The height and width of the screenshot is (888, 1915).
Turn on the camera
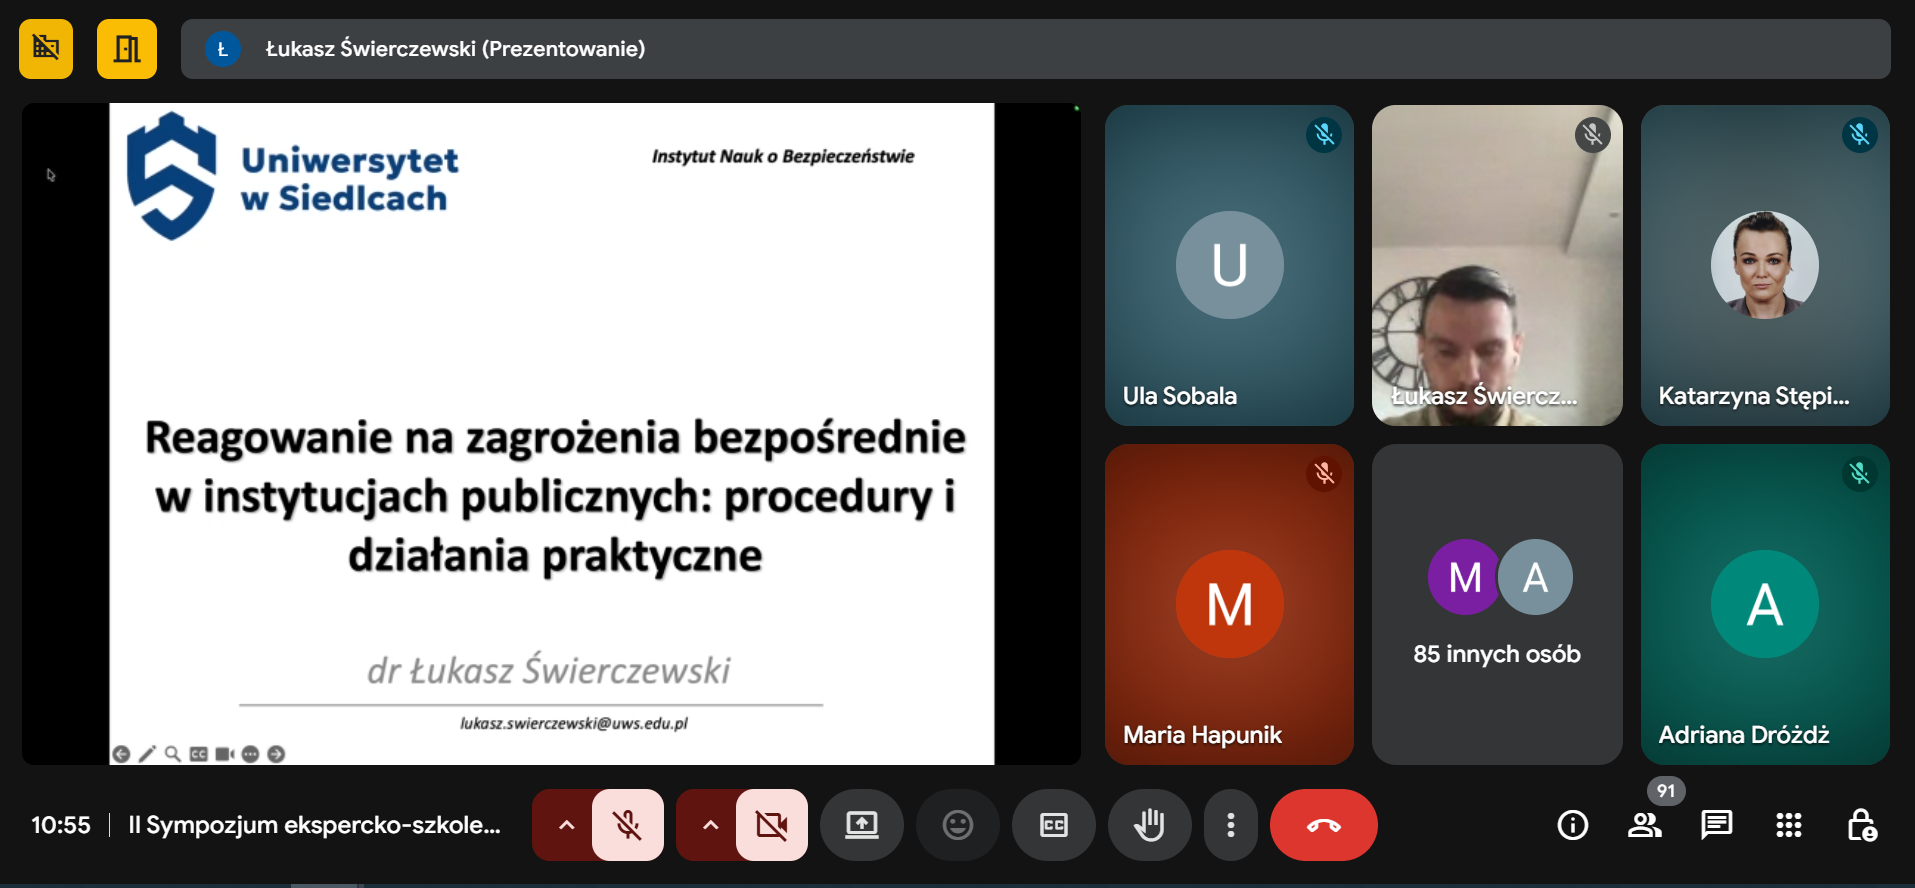point(771,825)
